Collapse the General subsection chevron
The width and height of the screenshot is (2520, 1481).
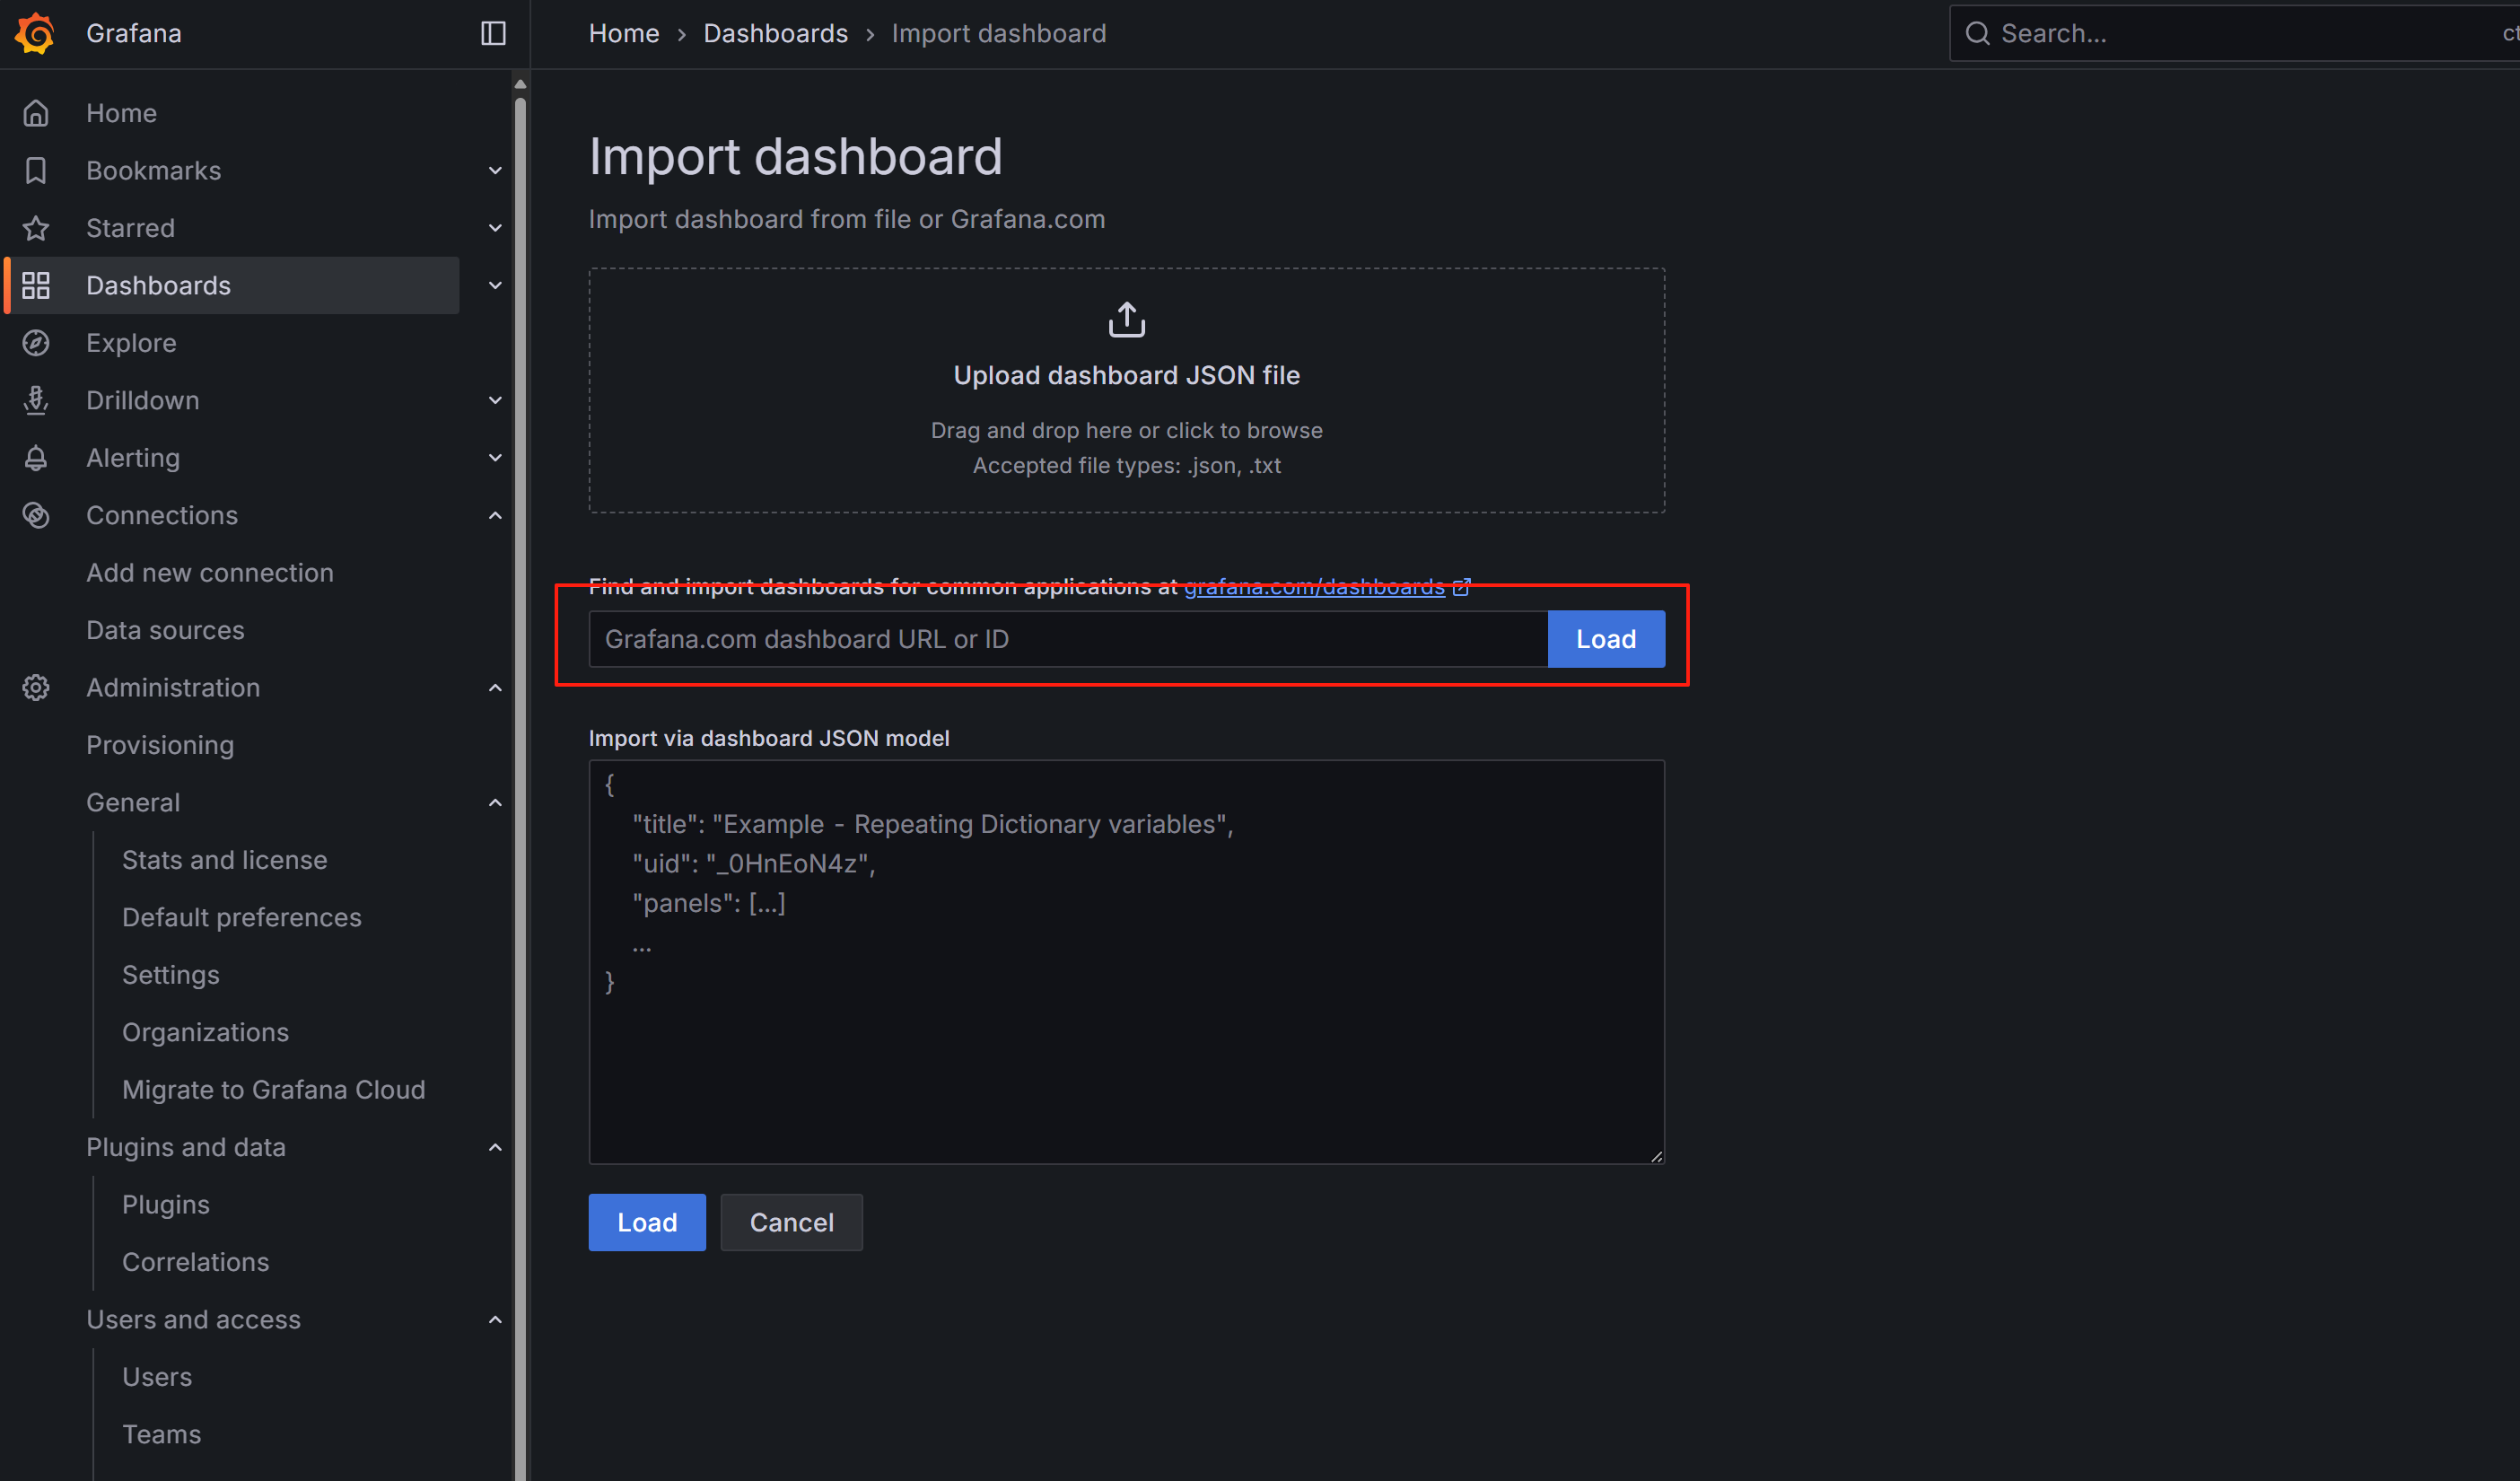click(x=495, y=803)
